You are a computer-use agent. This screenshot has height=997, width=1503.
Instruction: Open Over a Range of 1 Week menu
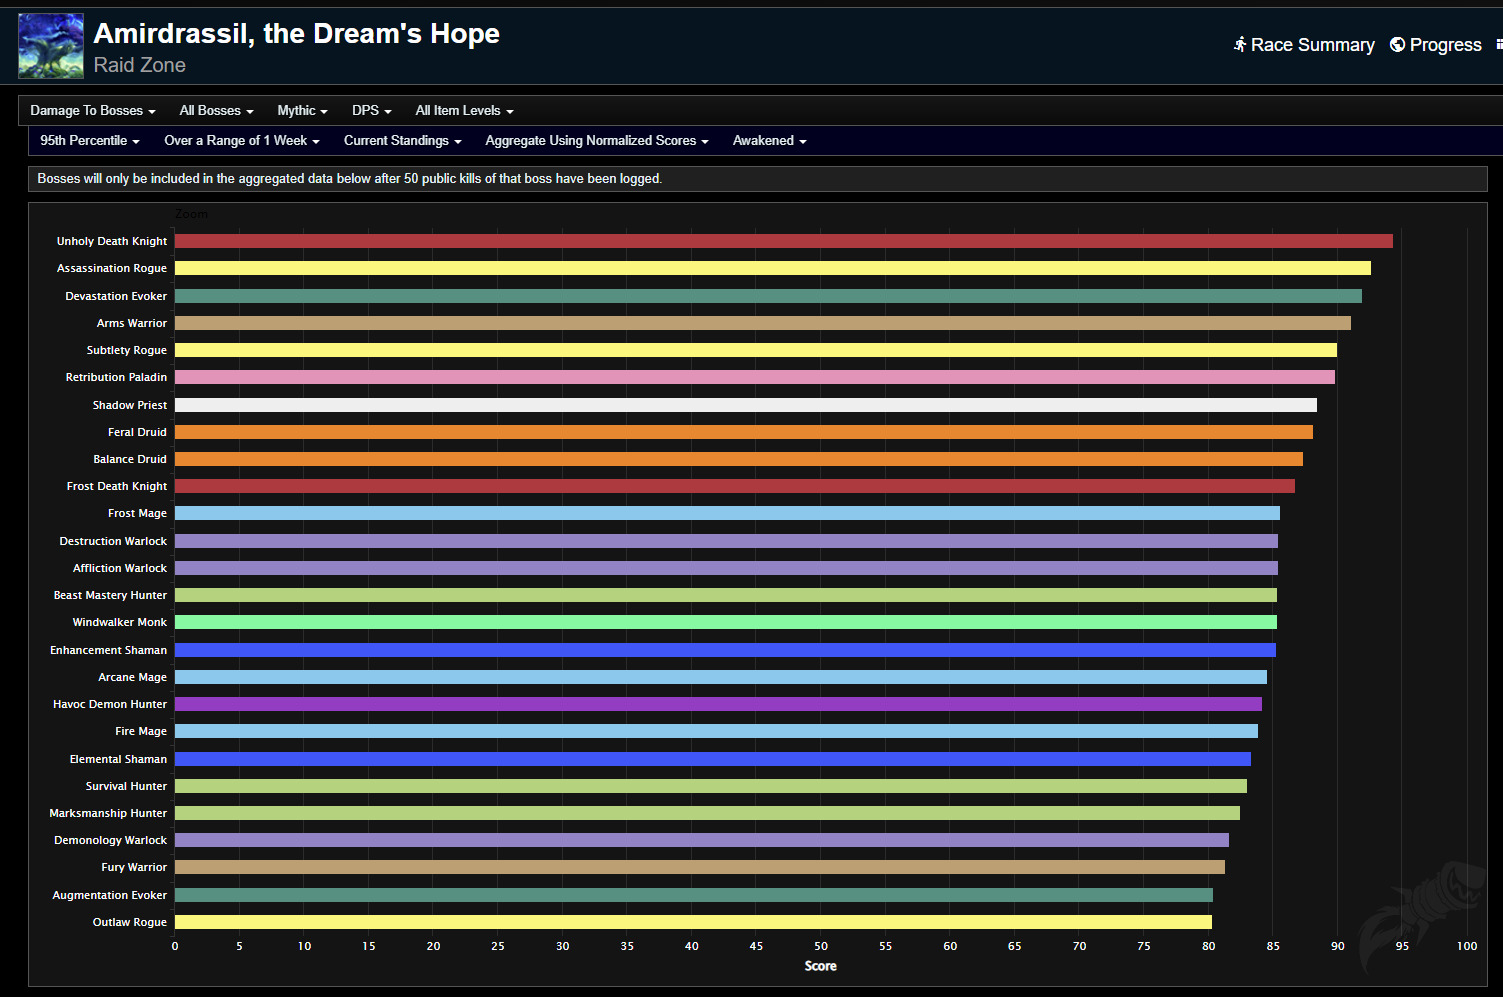241,141
